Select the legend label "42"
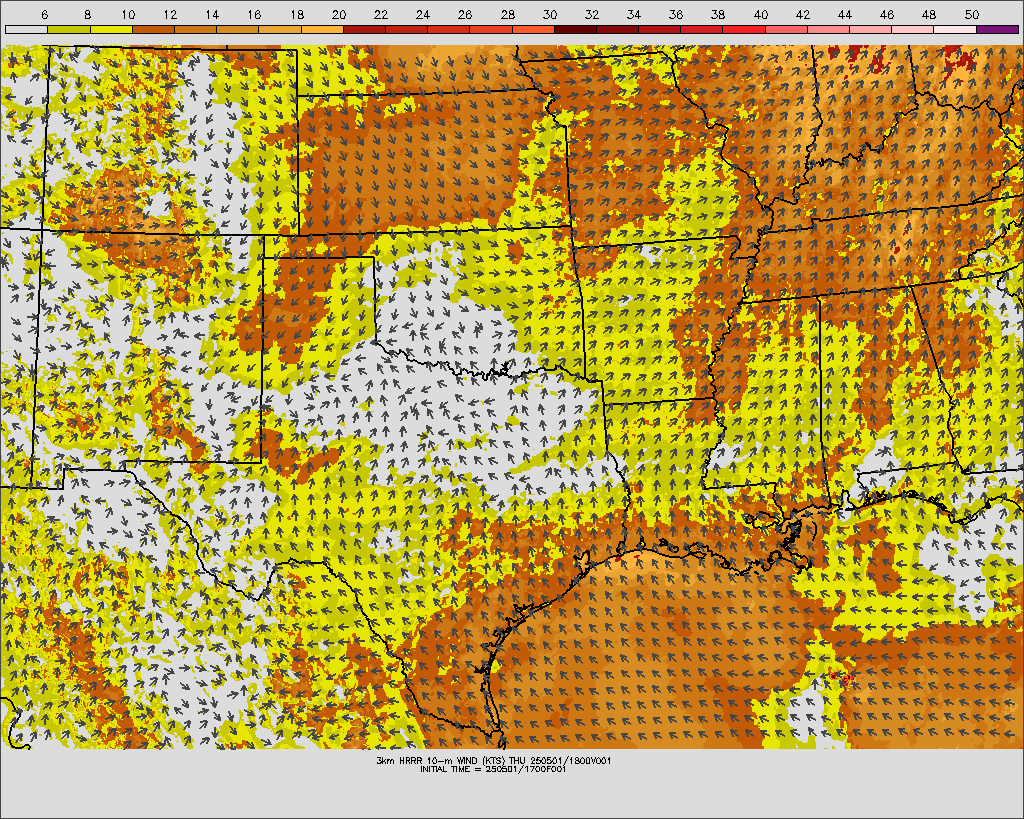 [x=803, y=14]
